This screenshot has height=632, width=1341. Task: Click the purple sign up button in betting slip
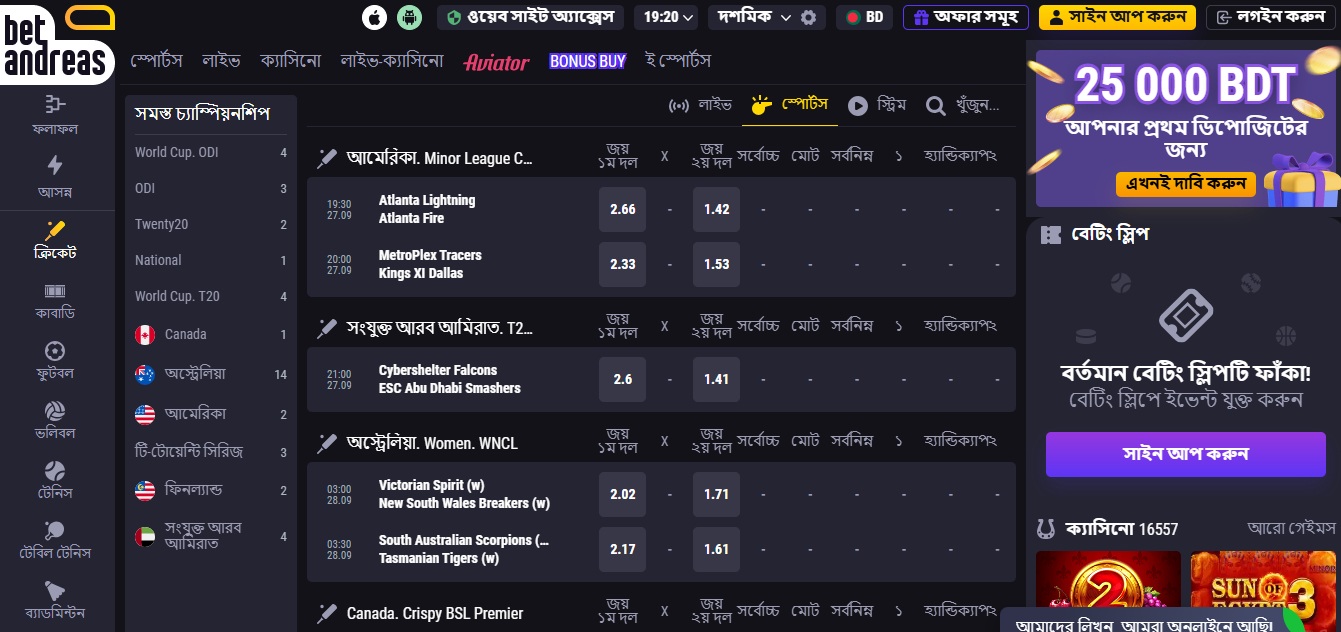point(1185,454)
